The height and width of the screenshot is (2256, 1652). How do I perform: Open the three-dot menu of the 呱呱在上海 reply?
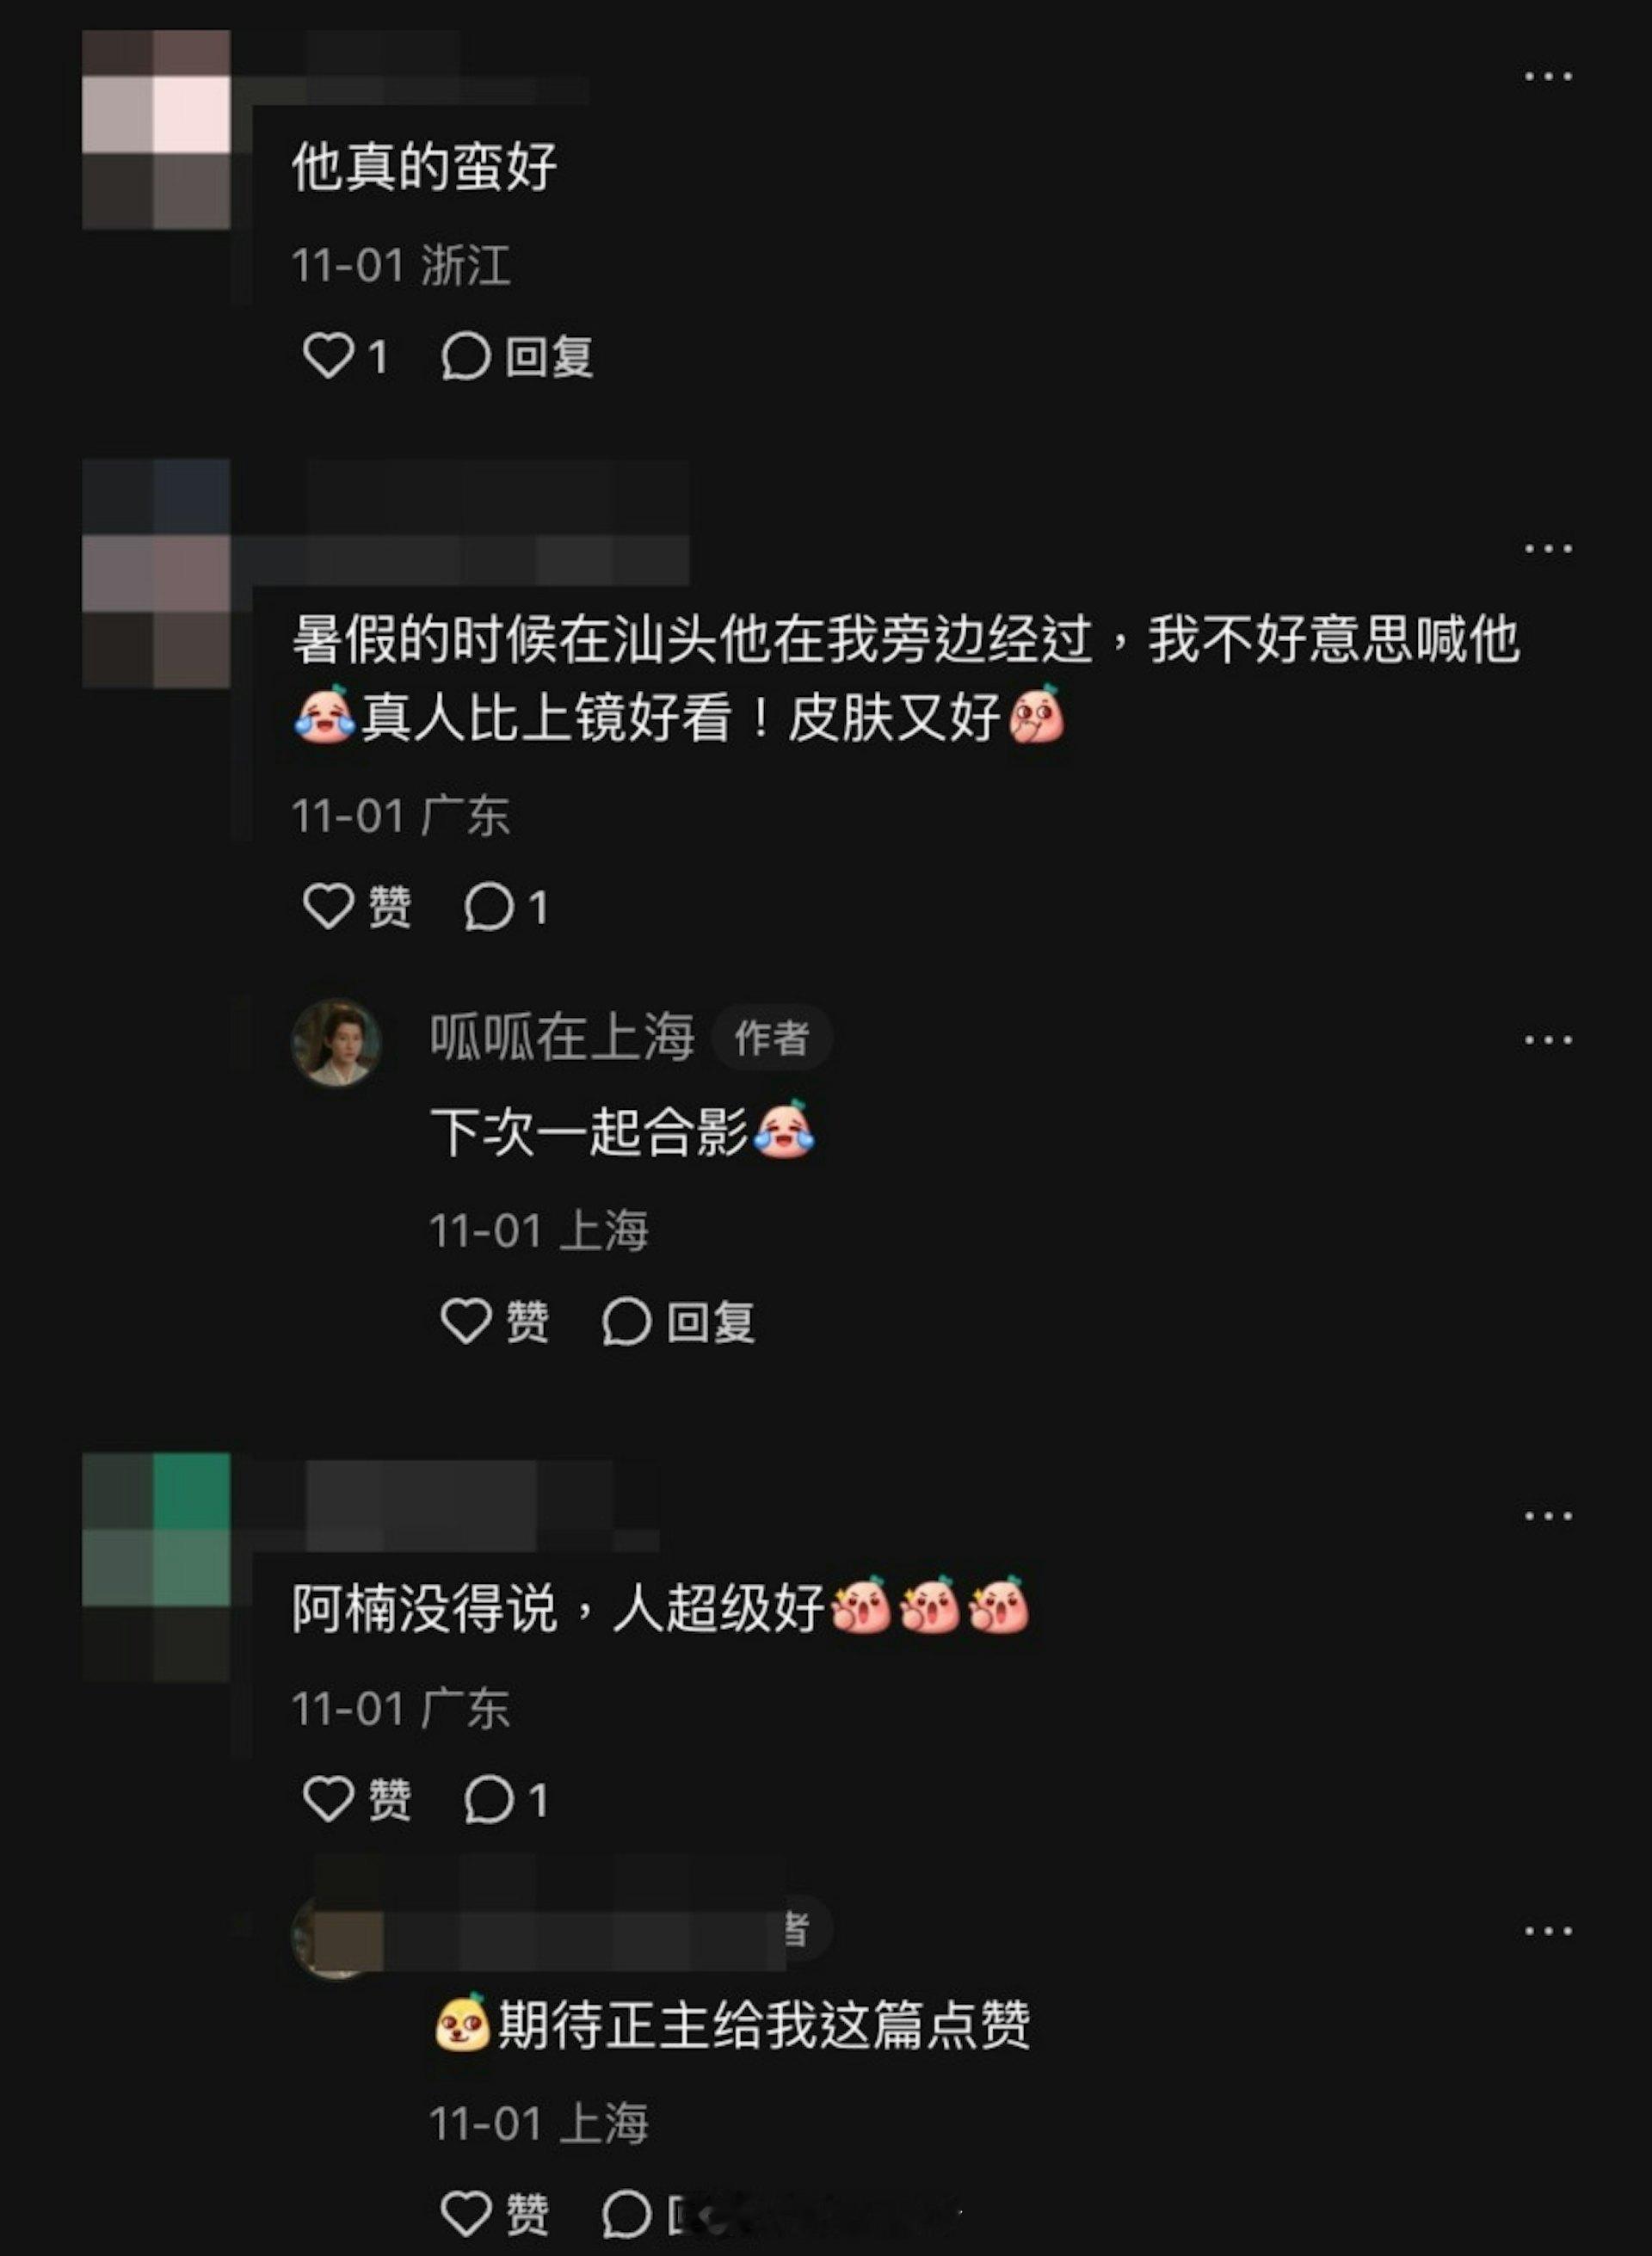click(x=1548, y=1040)
